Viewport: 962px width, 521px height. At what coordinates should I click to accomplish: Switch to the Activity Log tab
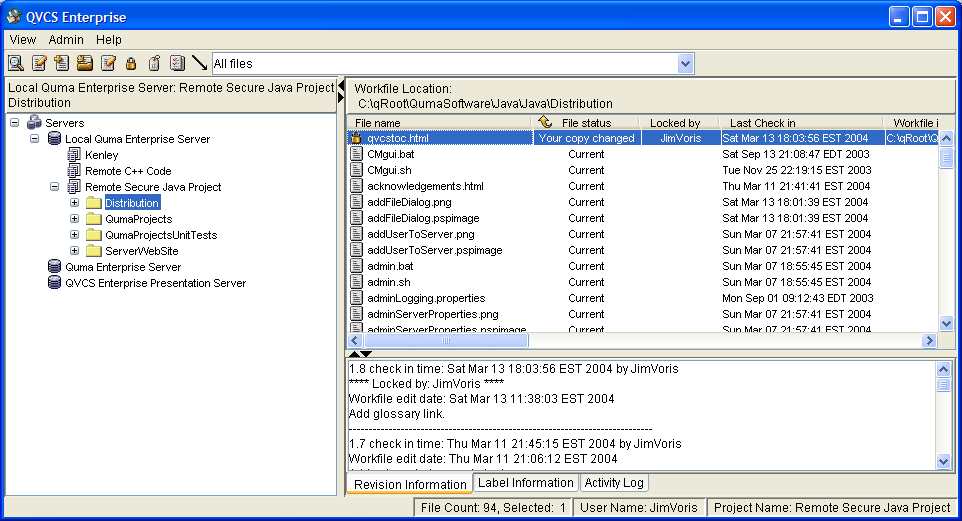[614, 482]
